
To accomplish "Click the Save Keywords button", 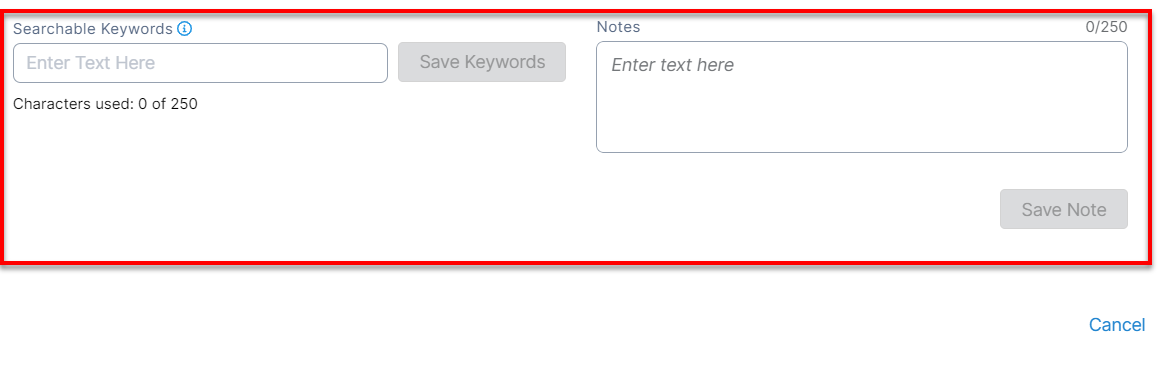I will tap(483, 62).
